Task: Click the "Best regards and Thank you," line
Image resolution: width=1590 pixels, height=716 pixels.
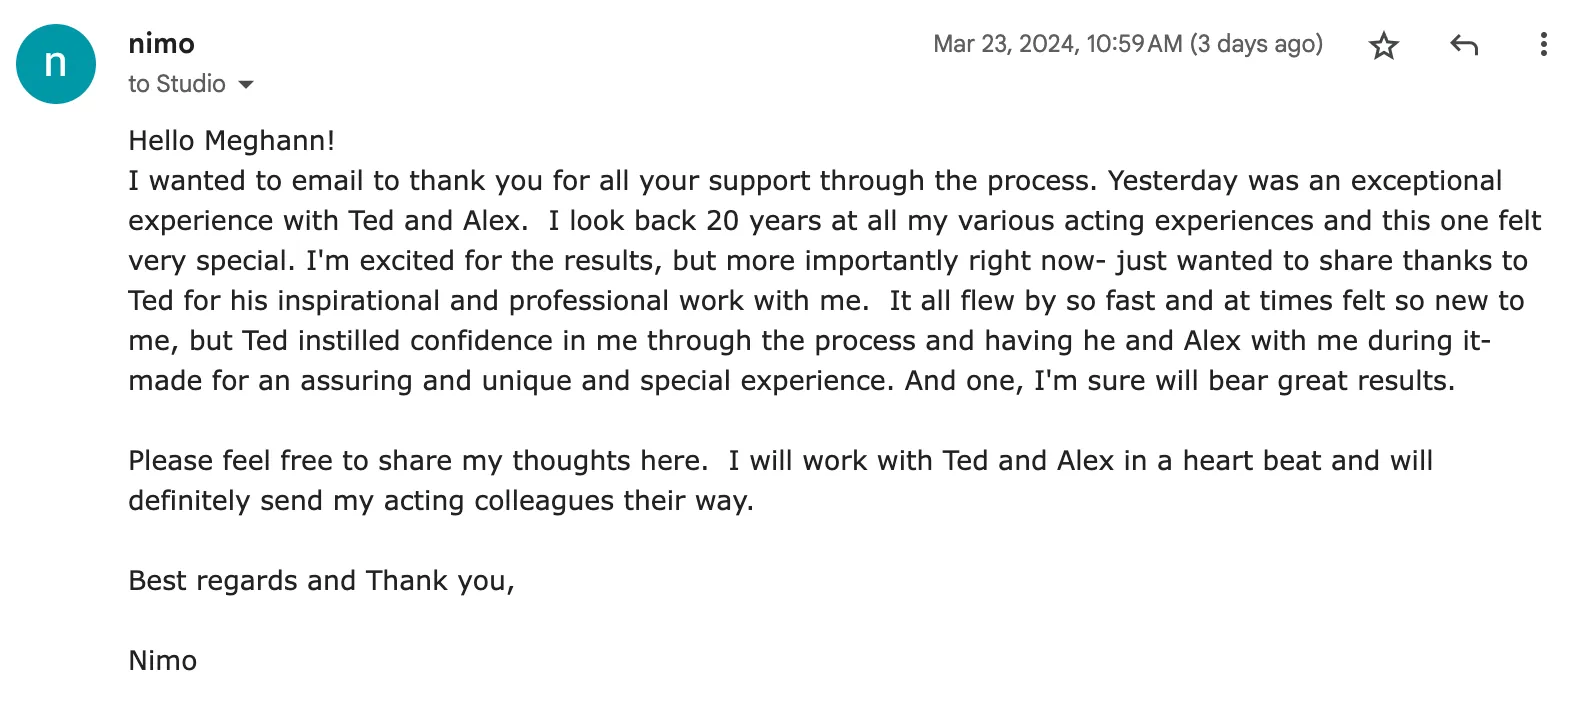Action: (321, 581)
